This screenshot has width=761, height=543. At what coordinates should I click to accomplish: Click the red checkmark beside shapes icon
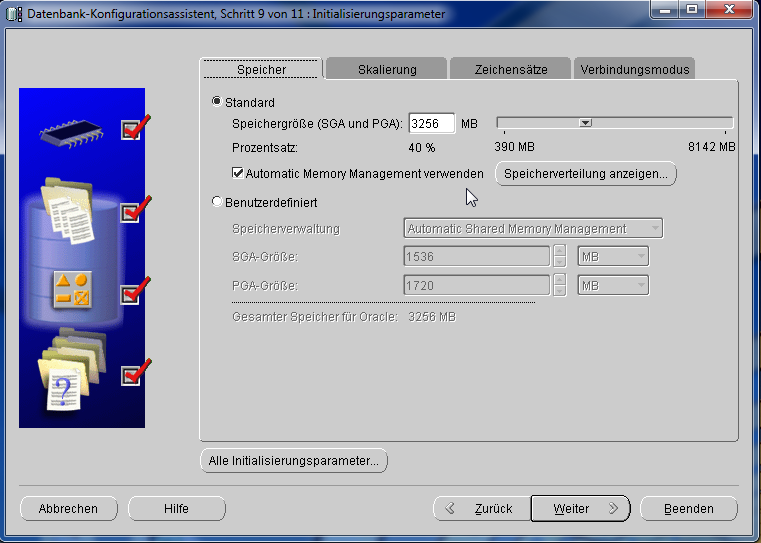click(134, 292)
